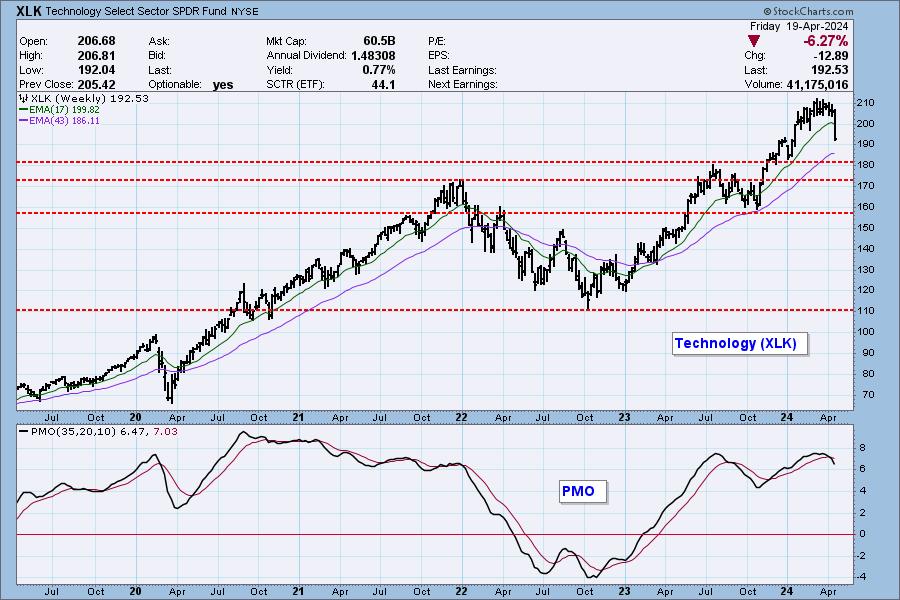Select the Friday 19-Apr-2024 date label
Image resolution: width=900 pixels, height=600 pixels.
point(799,26)
